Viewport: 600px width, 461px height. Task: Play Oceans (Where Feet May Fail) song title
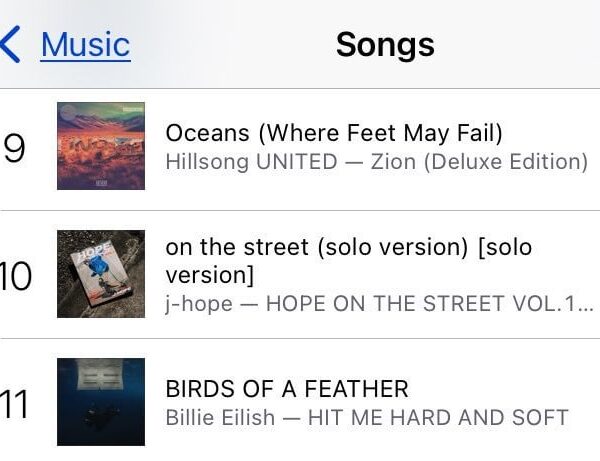pos(333,133)
